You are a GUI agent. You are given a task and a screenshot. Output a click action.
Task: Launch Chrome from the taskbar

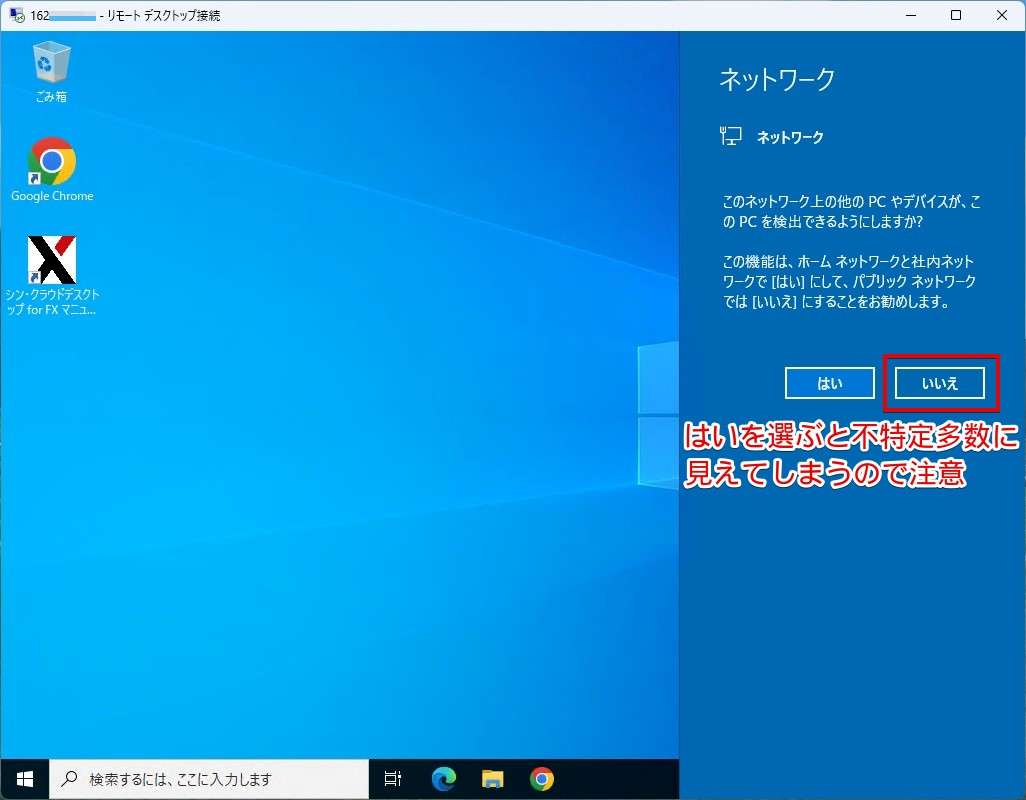[x=542, y=779]
